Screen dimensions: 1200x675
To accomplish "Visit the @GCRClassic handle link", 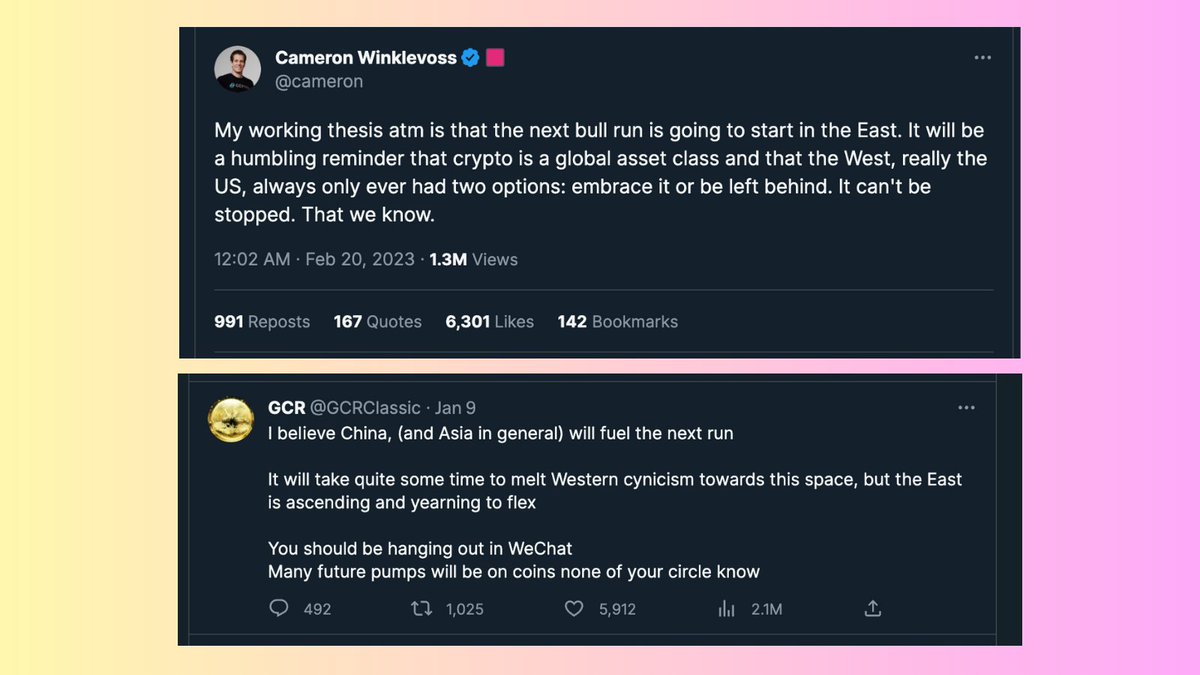I will 366,408.
